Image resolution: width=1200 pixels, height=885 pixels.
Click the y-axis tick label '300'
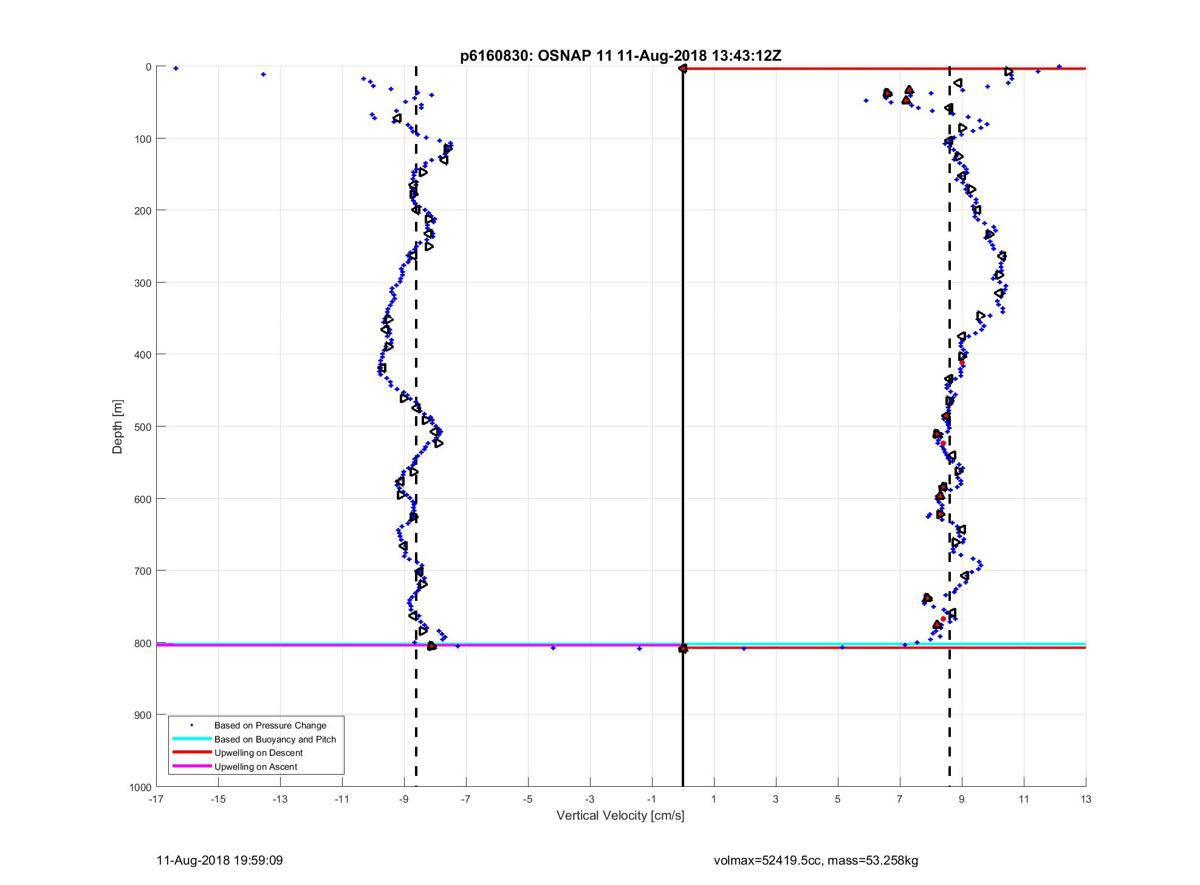(143, 283)
